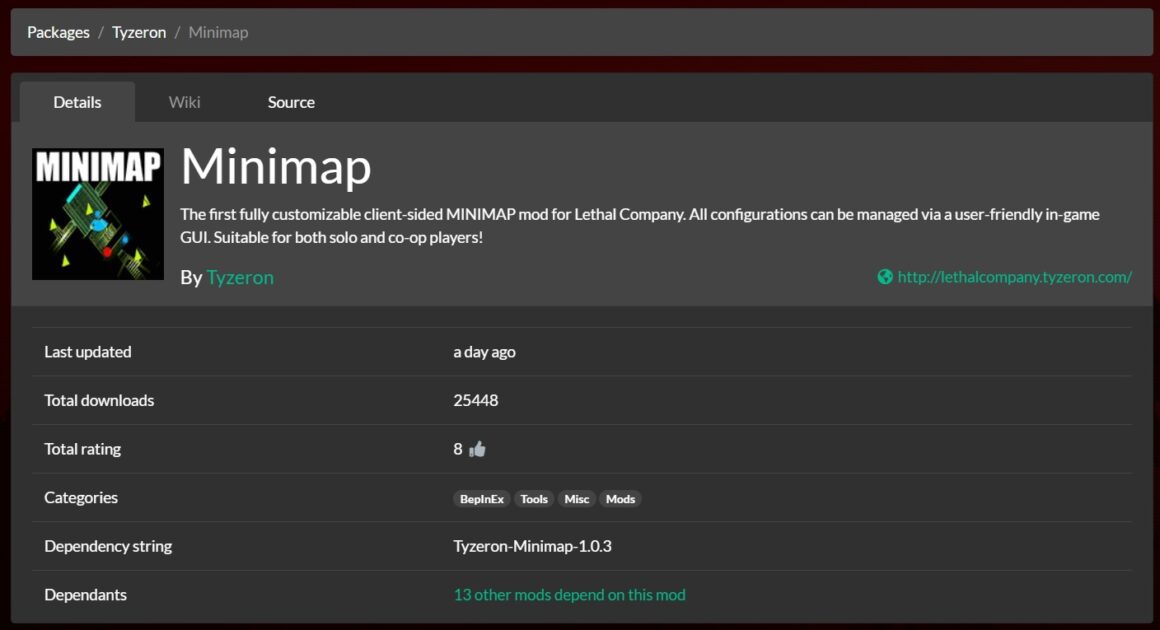Go to Packages in the breadcrumb
1160x630 pixels.
pyautogui.click(x=58, y=32)
